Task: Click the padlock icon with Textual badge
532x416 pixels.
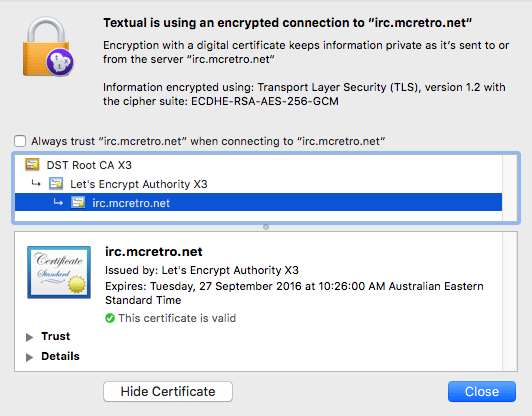Action: (x=48, y=46)
